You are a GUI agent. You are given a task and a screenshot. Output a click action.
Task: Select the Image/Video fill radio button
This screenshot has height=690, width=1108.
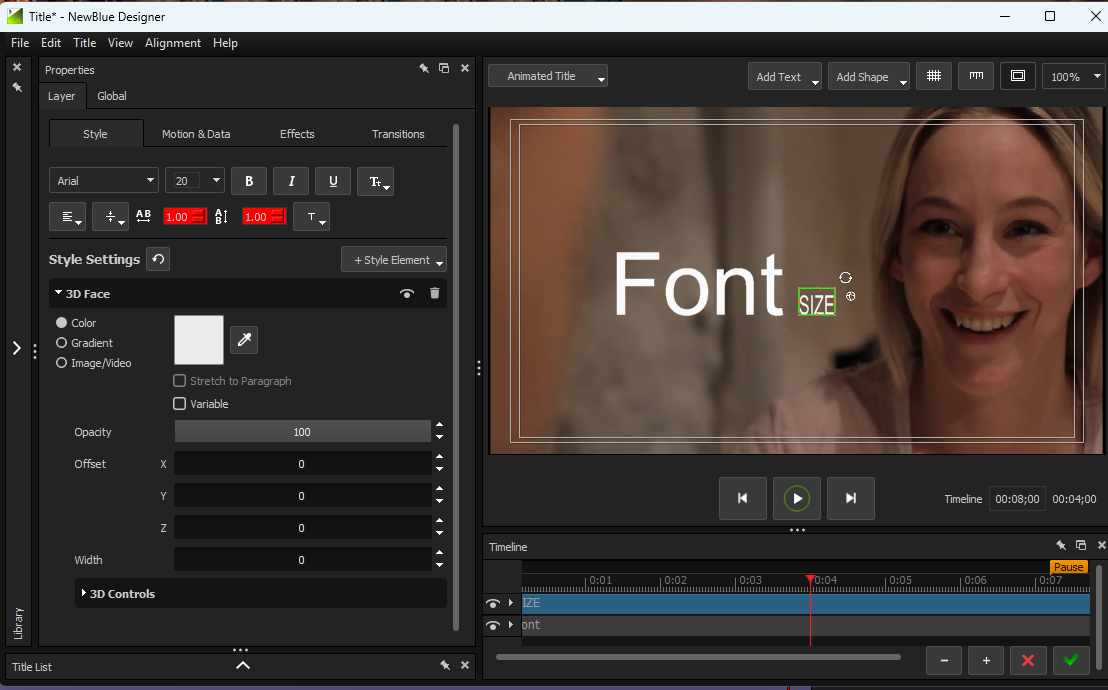coord(61,363)
